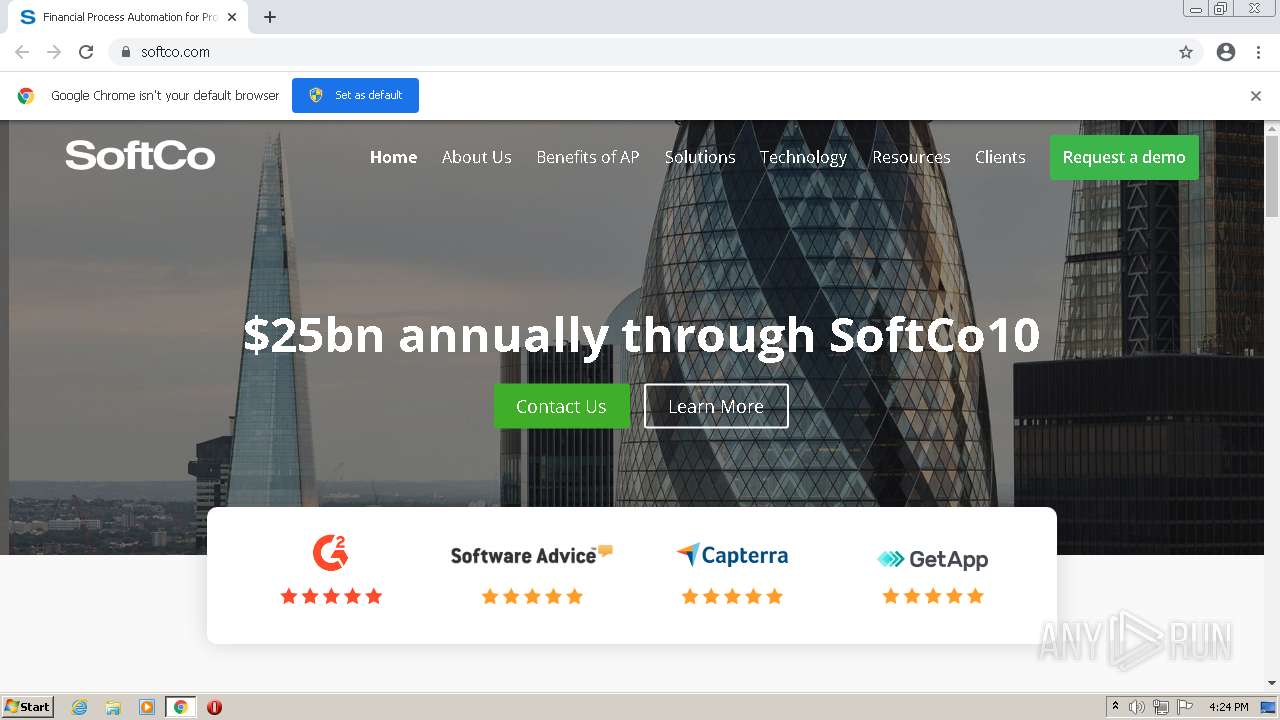Reload the page with the refresh icon

[86, 52]
